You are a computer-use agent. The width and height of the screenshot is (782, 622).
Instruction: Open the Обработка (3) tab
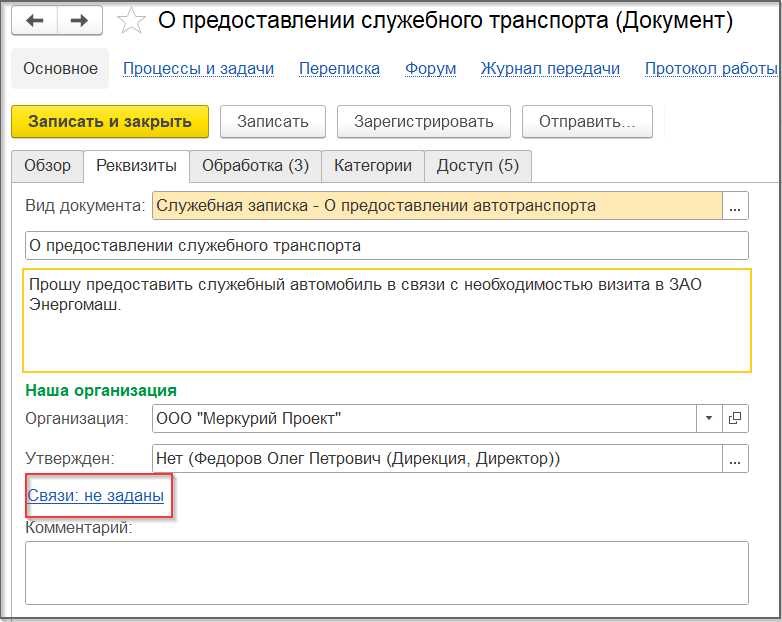point(255,165)
